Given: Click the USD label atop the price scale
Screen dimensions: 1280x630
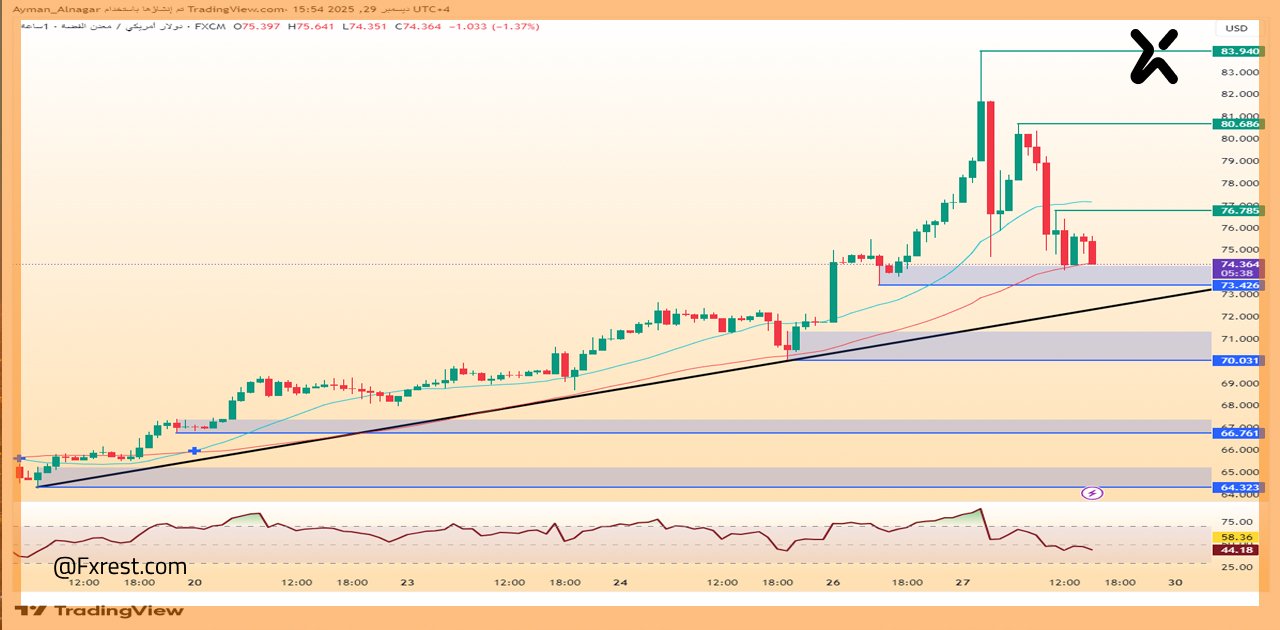Looking at the screenshot, I should [1236, 28].
